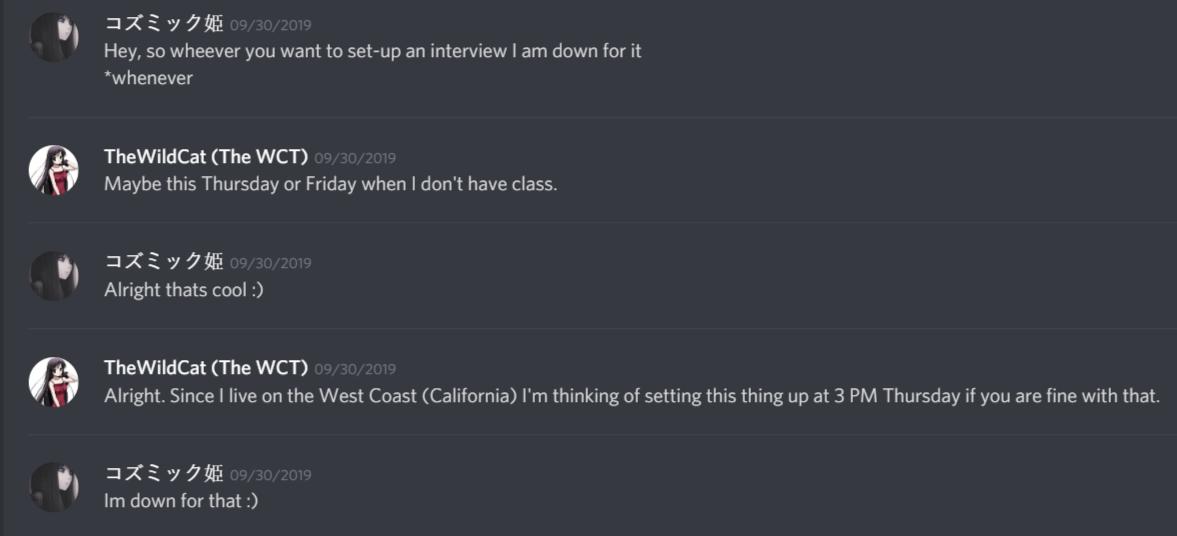Select the Maybe this Thursday or Friday message

pos(330,184)
